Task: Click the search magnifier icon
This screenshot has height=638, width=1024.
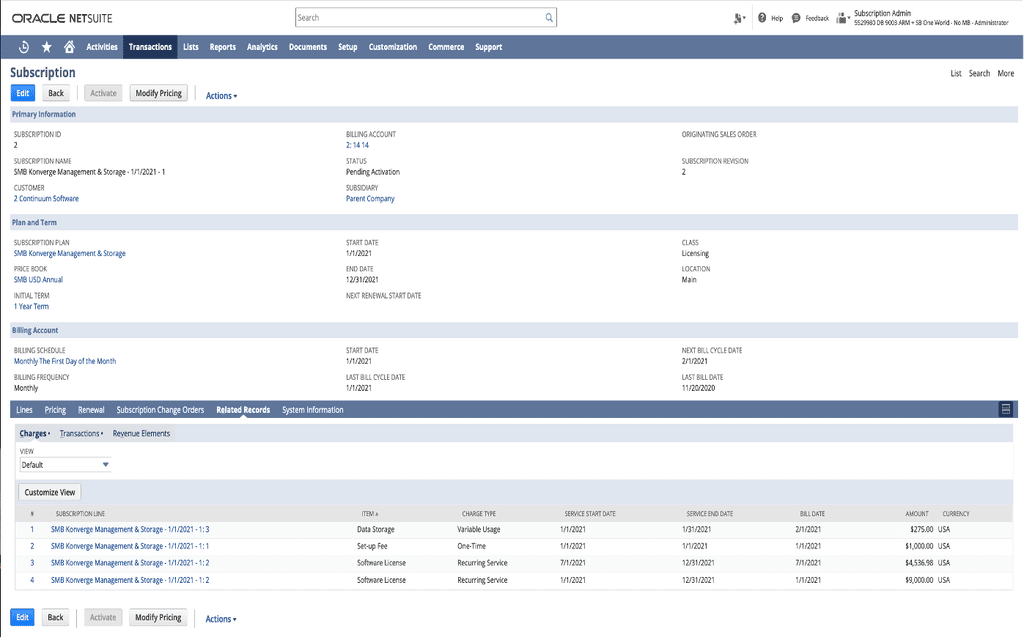Action: 549,18
